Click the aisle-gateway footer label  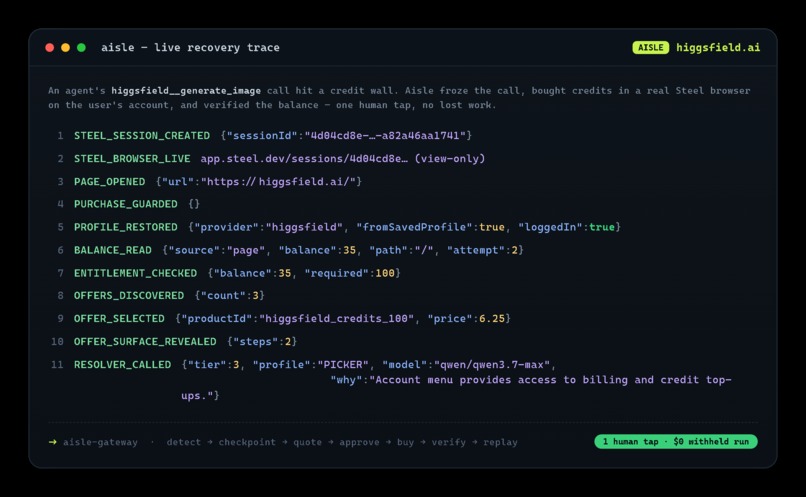point(100,442)
